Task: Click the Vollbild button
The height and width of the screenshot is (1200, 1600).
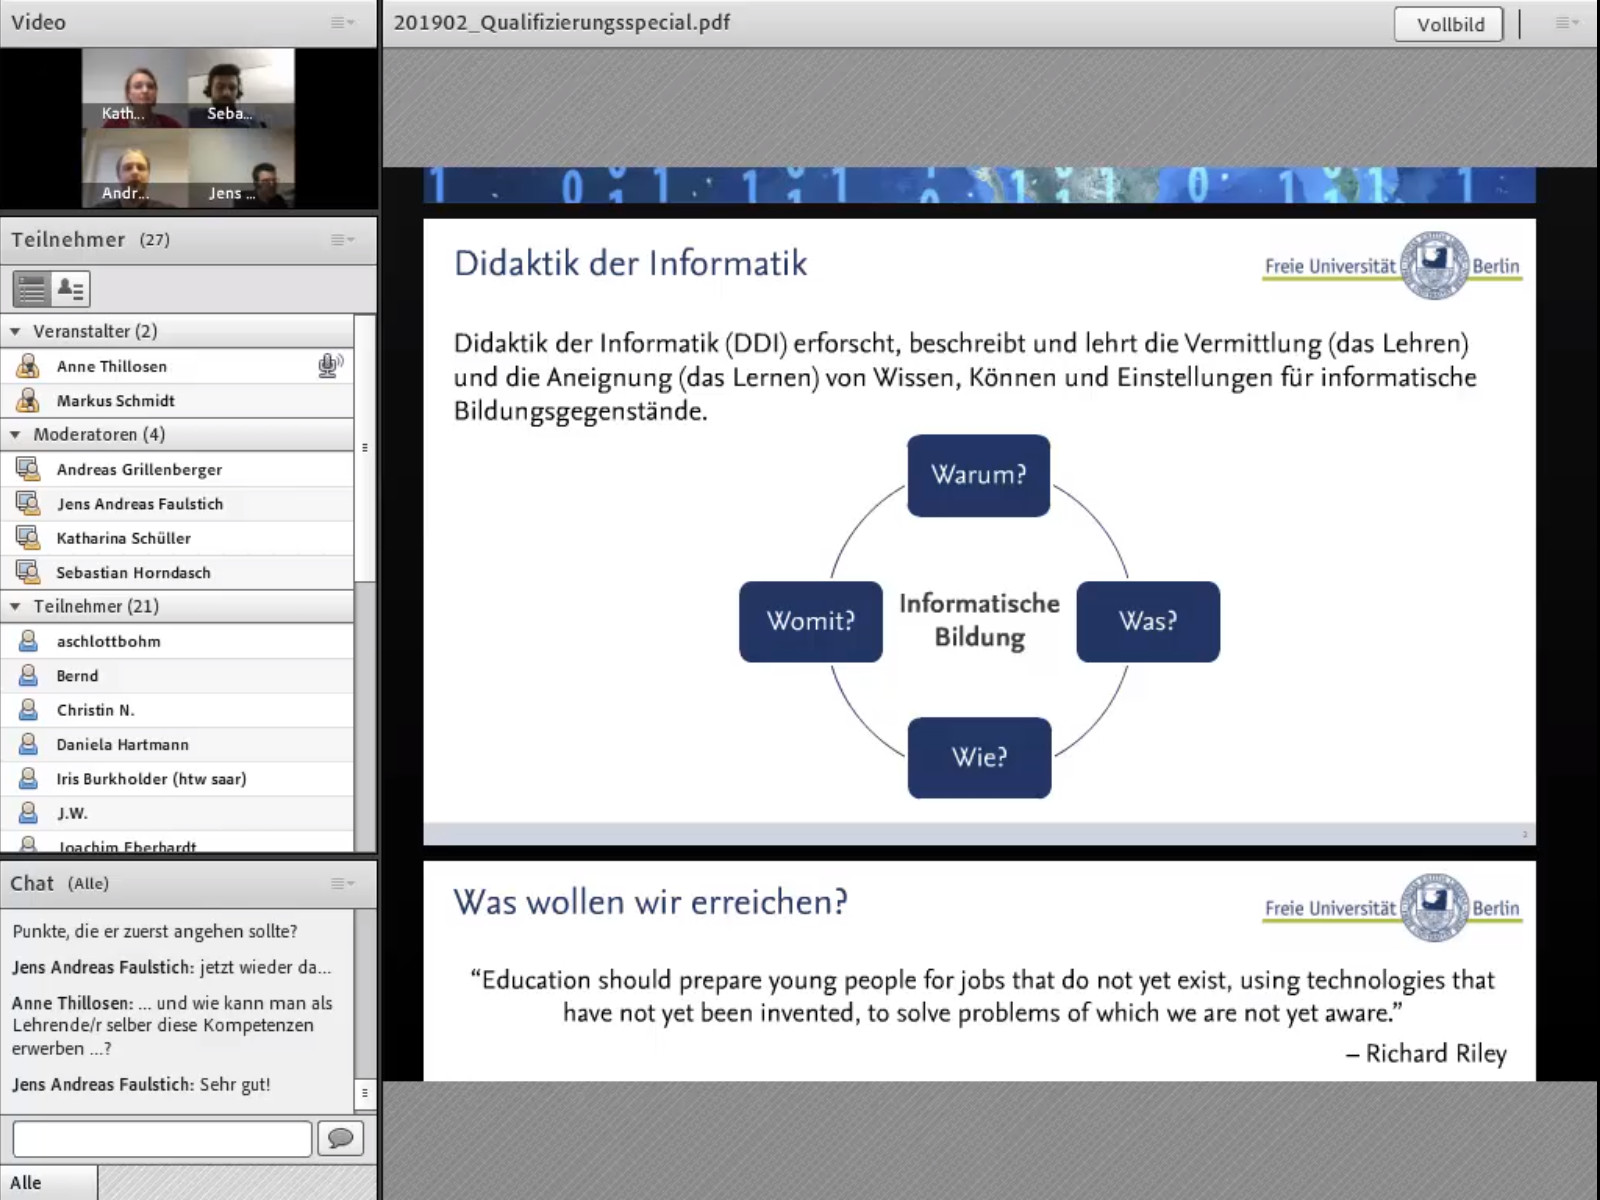Action: click(x=1449, y=24)
